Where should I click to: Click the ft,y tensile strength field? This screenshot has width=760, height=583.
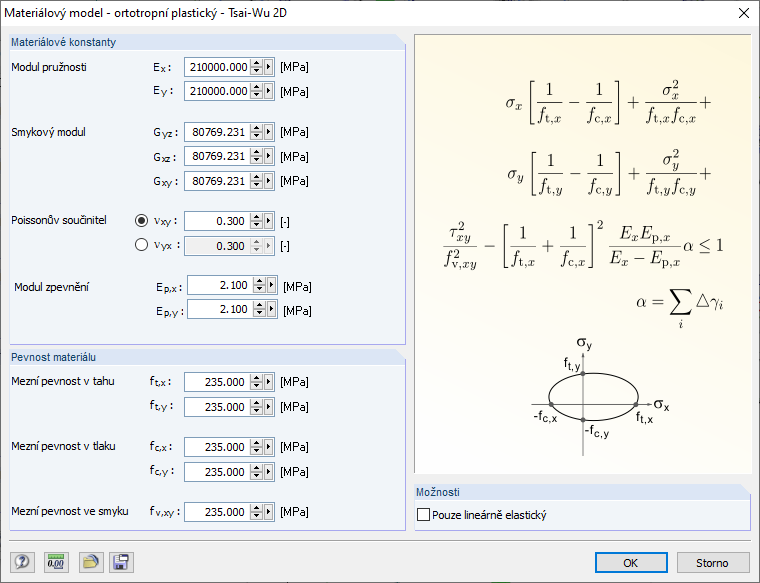click(x=218, y=407)
